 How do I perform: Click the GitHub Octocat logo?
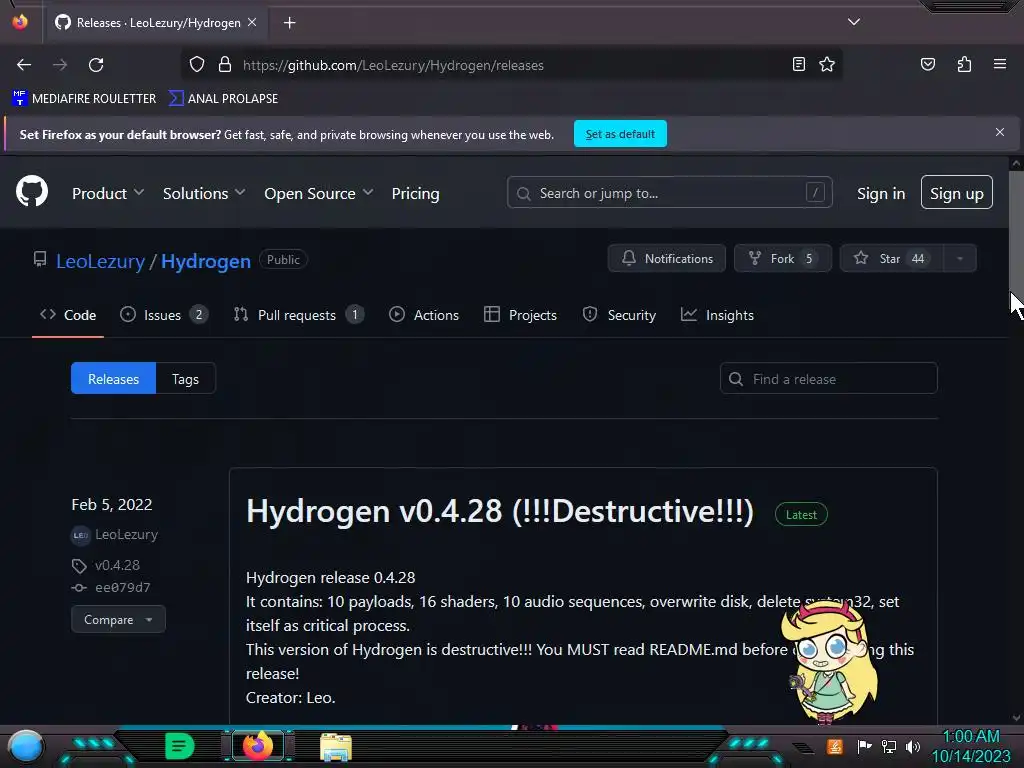click(x=32, y=192)
